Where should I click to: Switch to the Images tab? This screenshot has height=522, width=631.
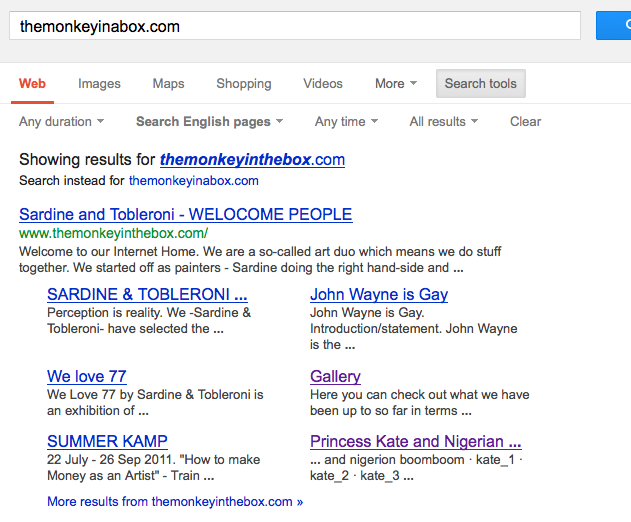[x=99, y=84]
